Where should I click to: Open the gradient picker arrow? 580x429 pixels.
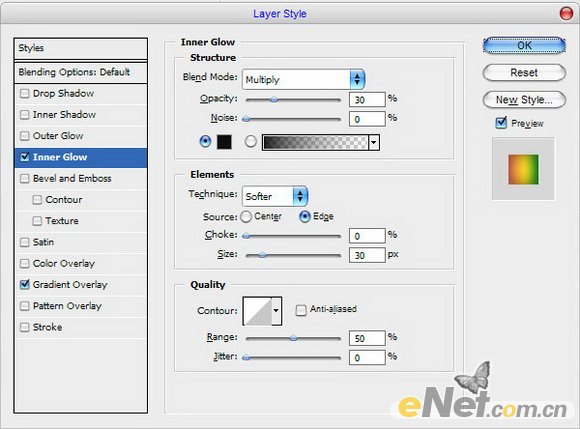pyautogui.click(x=374, y=142)
